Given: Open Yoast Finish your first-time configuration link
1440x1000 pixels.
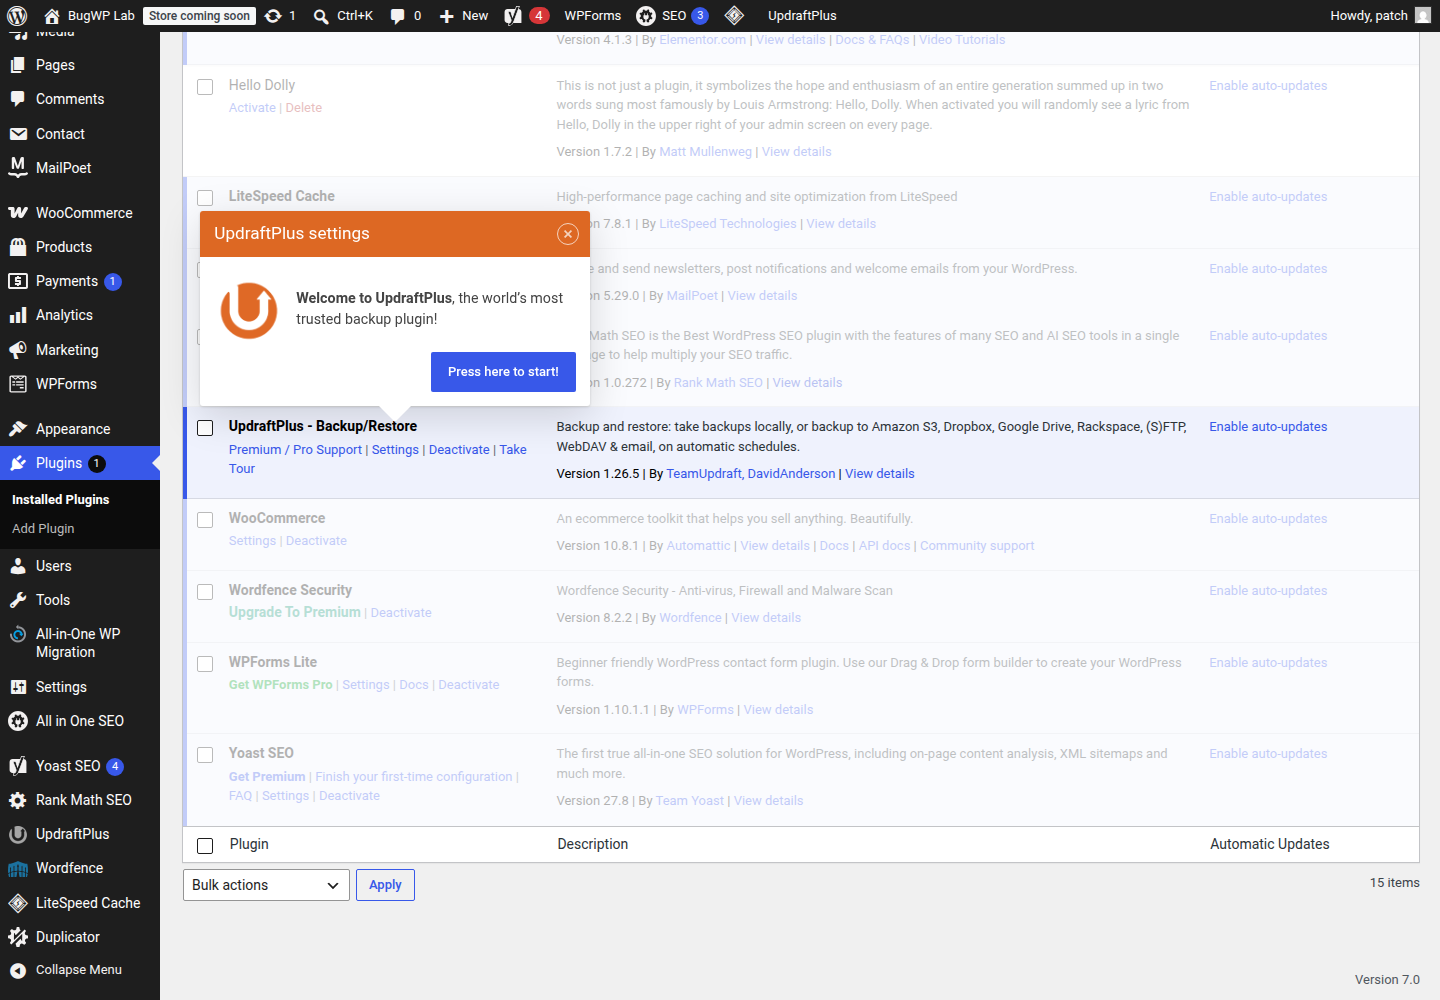Looking at the screenshot, I should 414,777.
